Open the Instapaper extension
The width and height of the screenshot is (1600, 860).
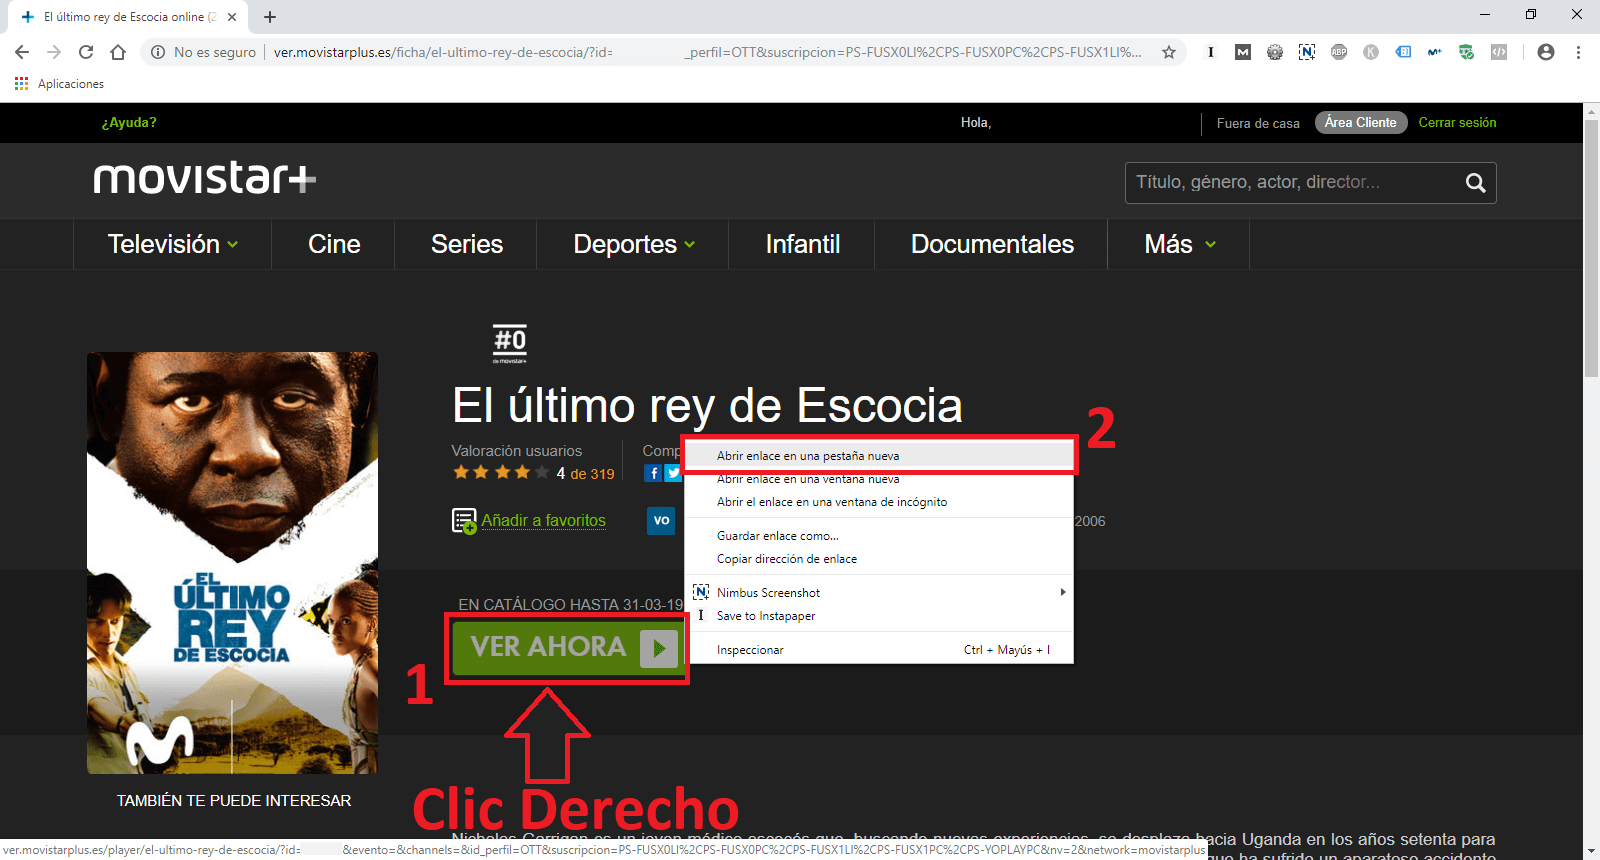click(1210, 52)
